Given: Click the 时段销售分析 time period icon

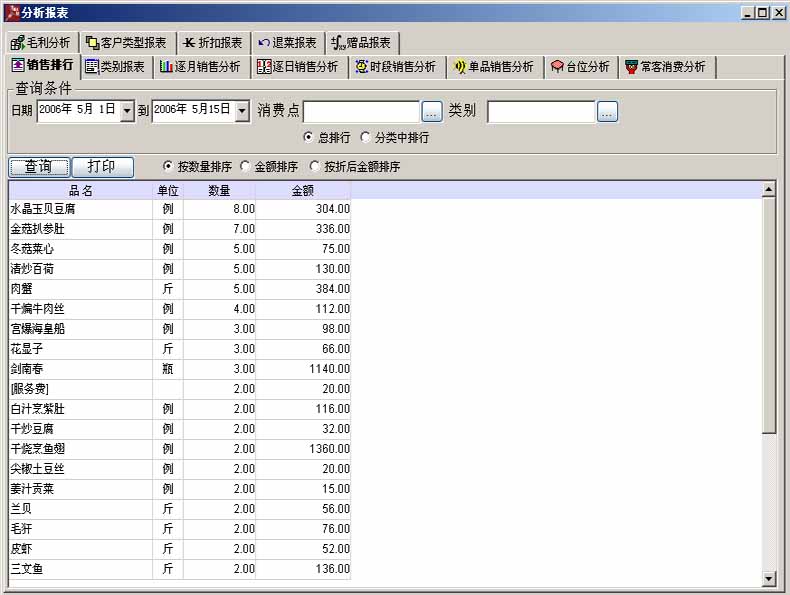Looking at the screenshot, I should (x=362, y=67).
